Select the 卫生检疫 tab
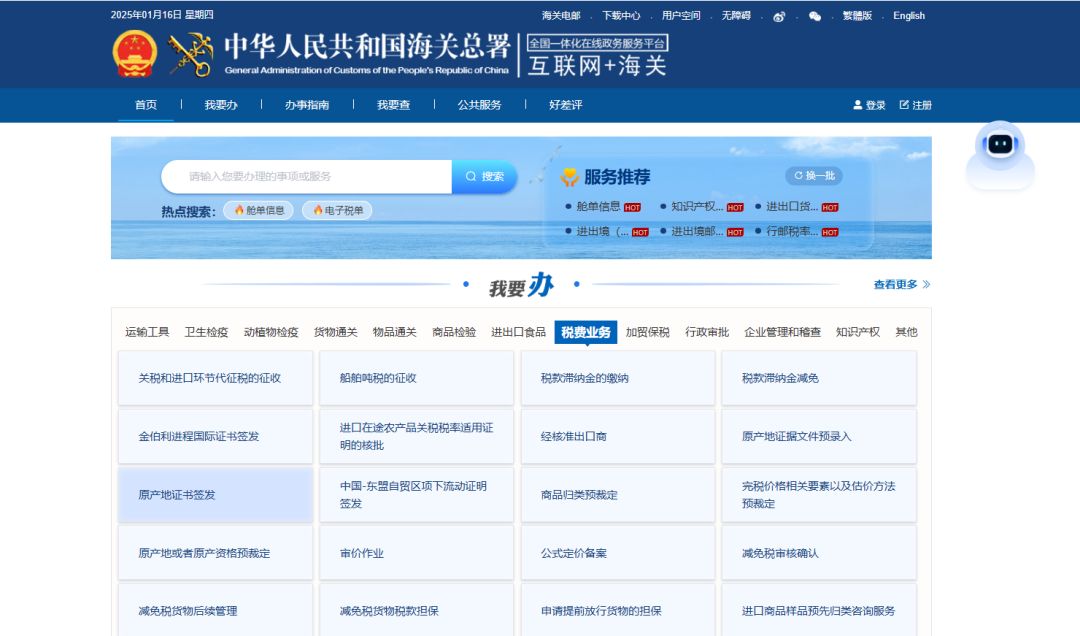Viewport: 1080px width, 636px height. 206,332
